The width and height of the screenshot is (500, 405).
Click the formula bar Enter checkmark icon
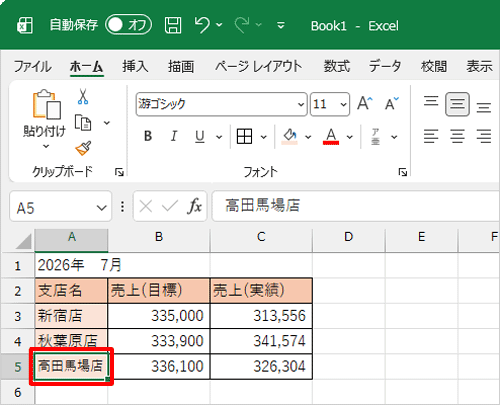(x=170, y=206)
